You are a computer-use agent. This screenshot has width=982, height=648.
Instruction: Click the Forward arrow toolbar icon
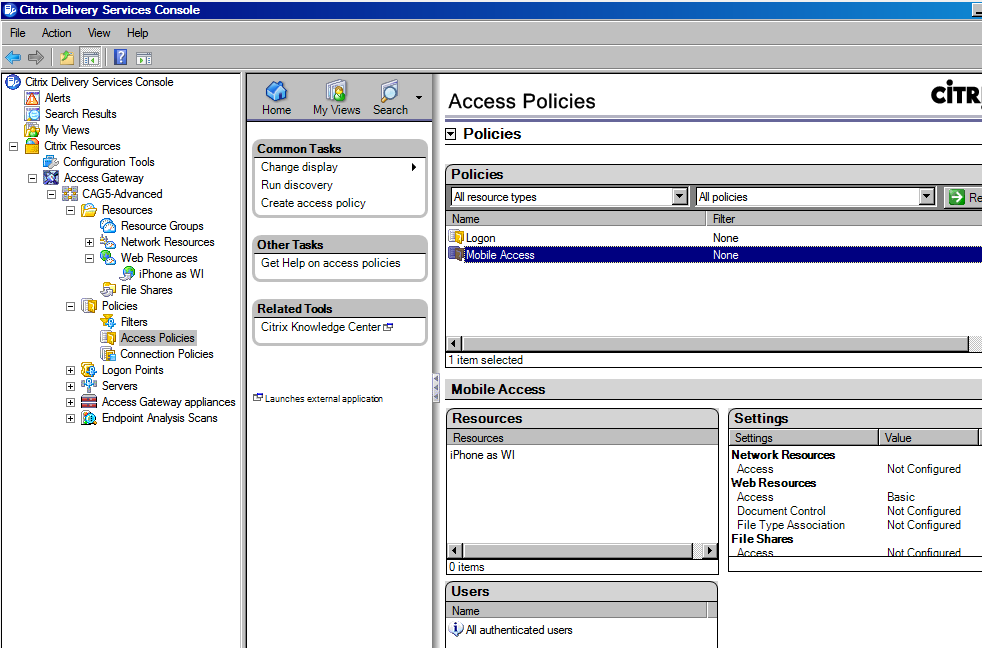[36, 58]
